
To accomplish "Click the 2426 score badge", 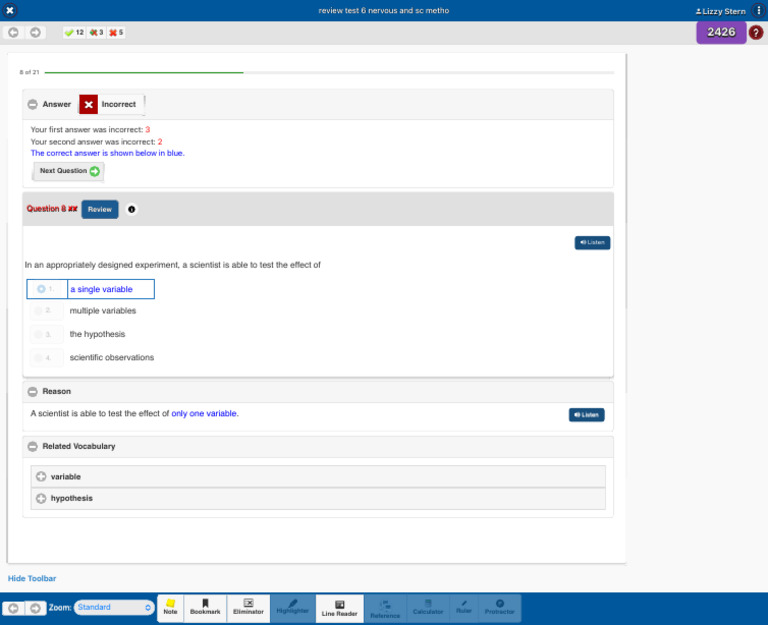I will (x=721, y=32).
